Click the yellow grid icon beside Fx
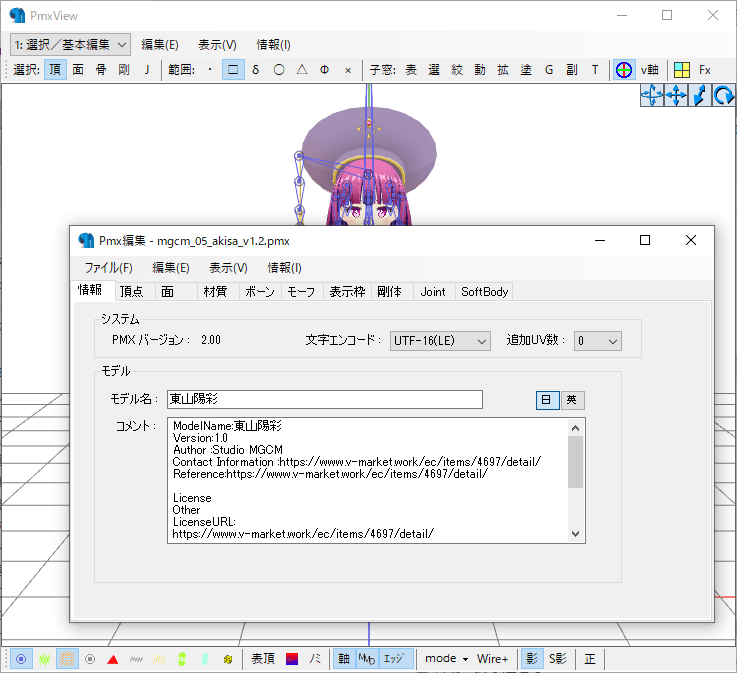 [x=681, y=70]
